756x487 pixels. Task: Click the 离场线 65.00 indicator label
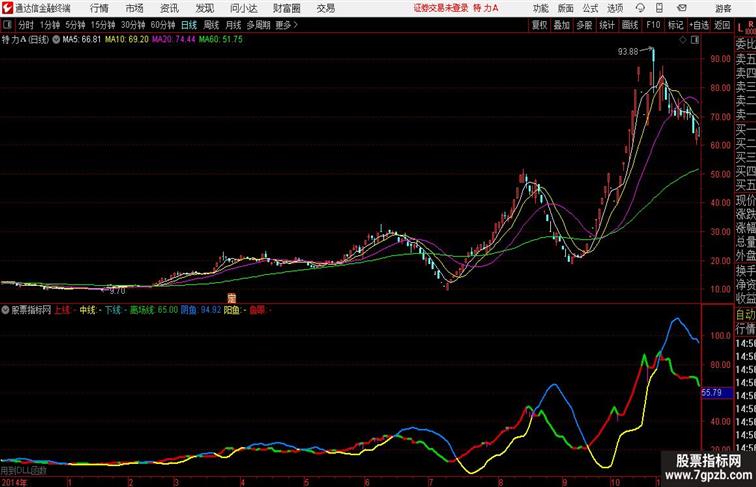pyautogui.click(x=154, y=310)
